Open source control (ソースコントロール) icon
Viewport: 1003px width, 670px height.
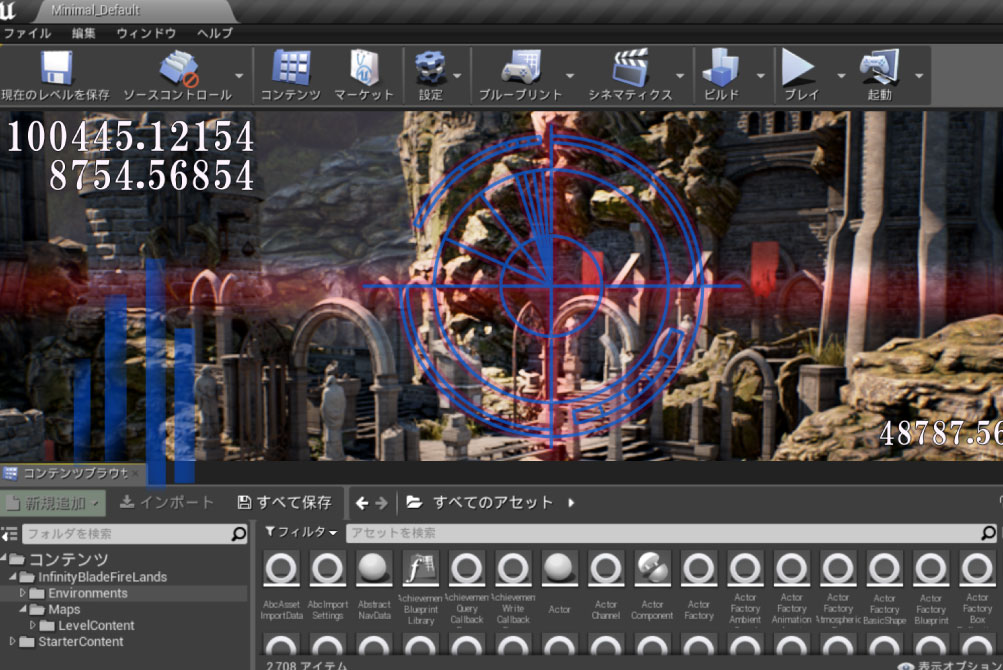(x=178, y=68)
